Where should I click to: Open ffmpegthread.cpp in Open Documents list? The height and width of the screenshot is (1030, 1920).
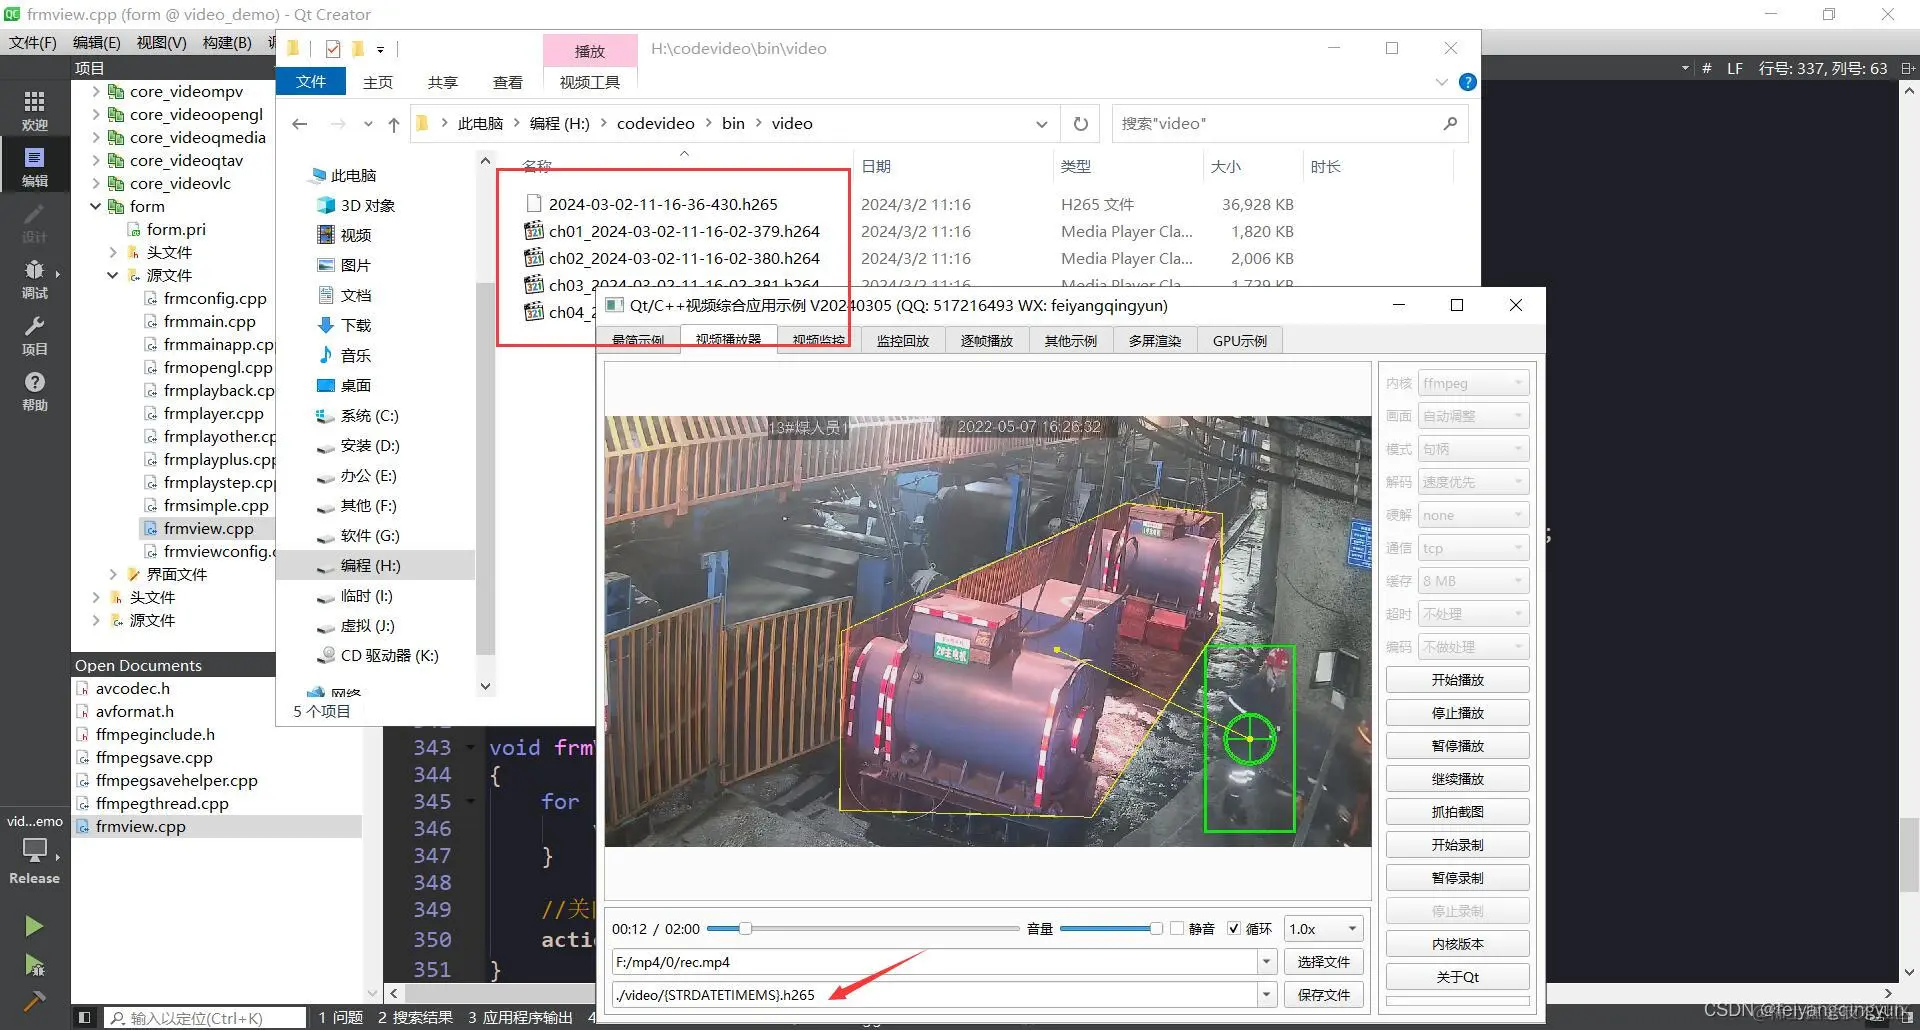(162, 803)
